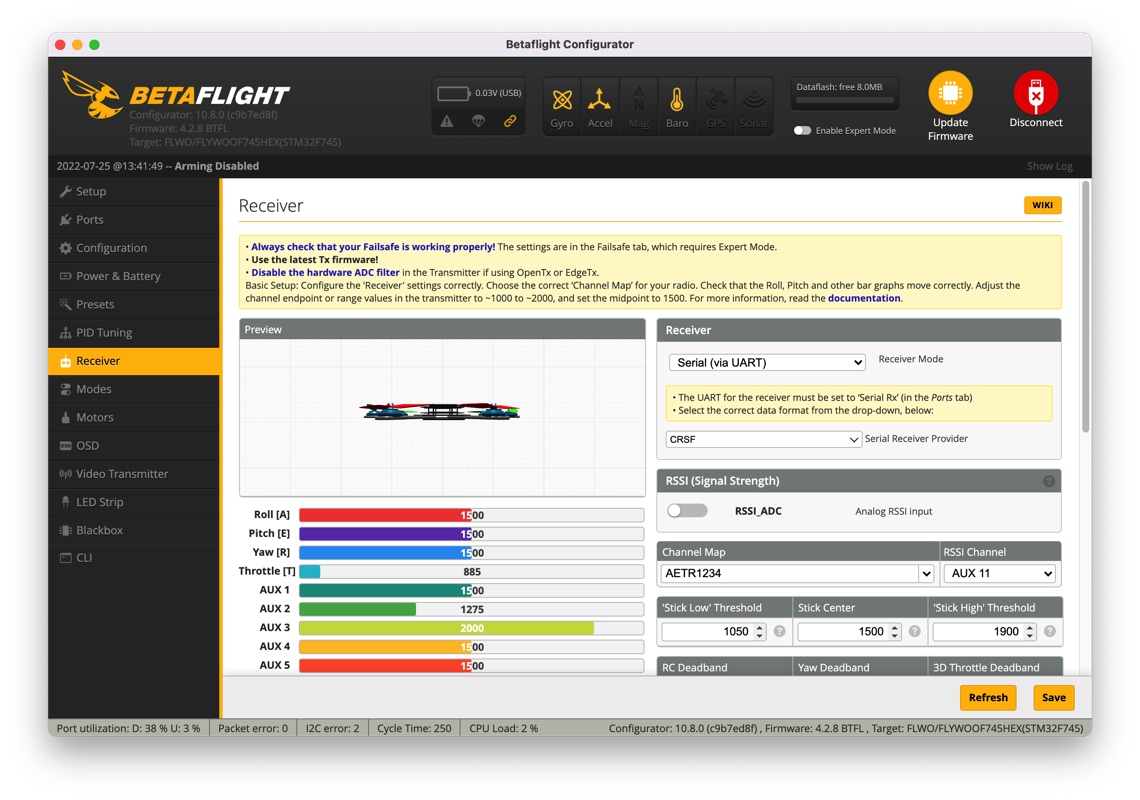Switch to the Presets tab
Image resolution: width=1140 pixels, height=800 pixels.
coord(134,304)
